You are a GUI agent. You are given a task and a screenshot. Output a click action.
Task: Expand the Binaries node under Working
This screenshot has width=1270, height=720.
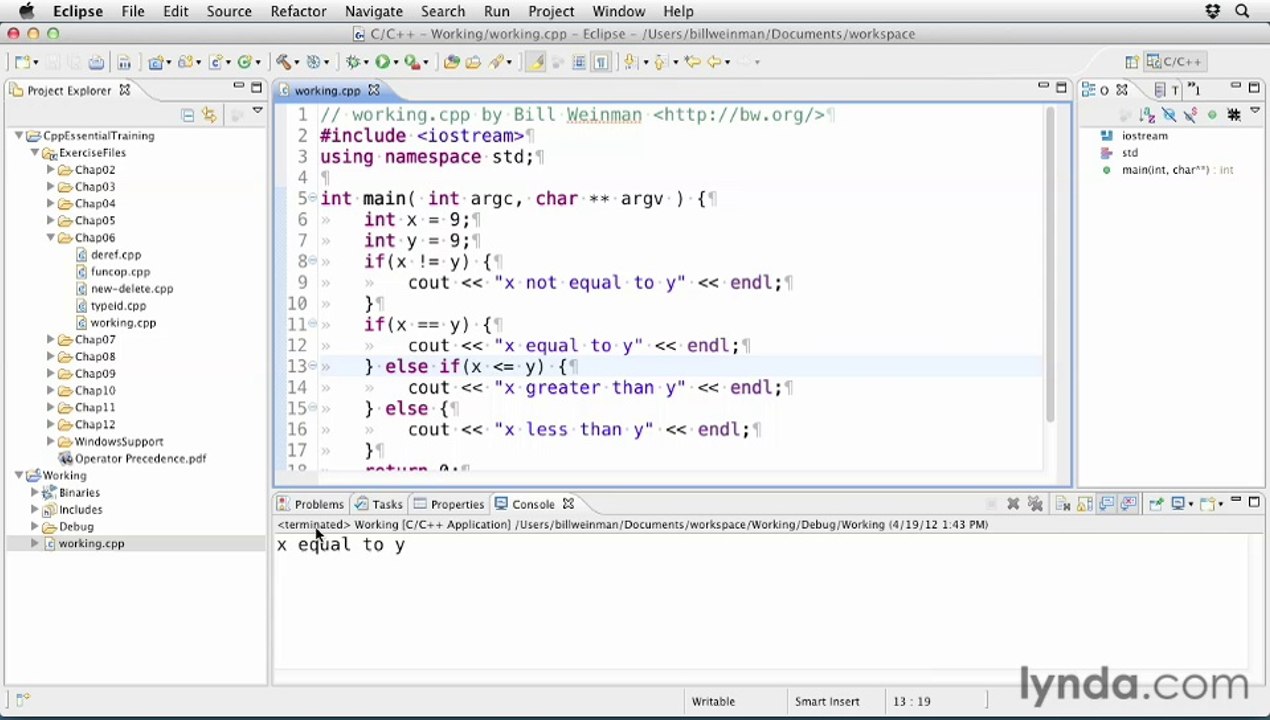point(35,493)
